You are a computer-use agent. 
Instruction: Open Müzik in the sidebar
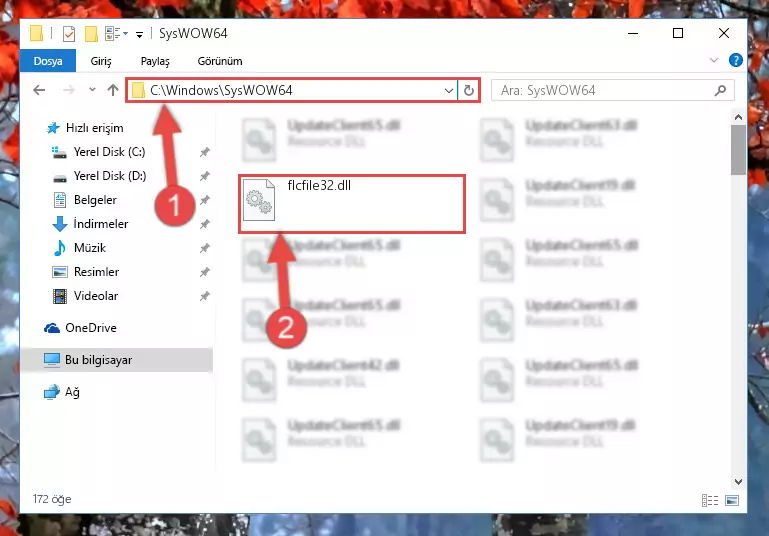pos(89,248)
